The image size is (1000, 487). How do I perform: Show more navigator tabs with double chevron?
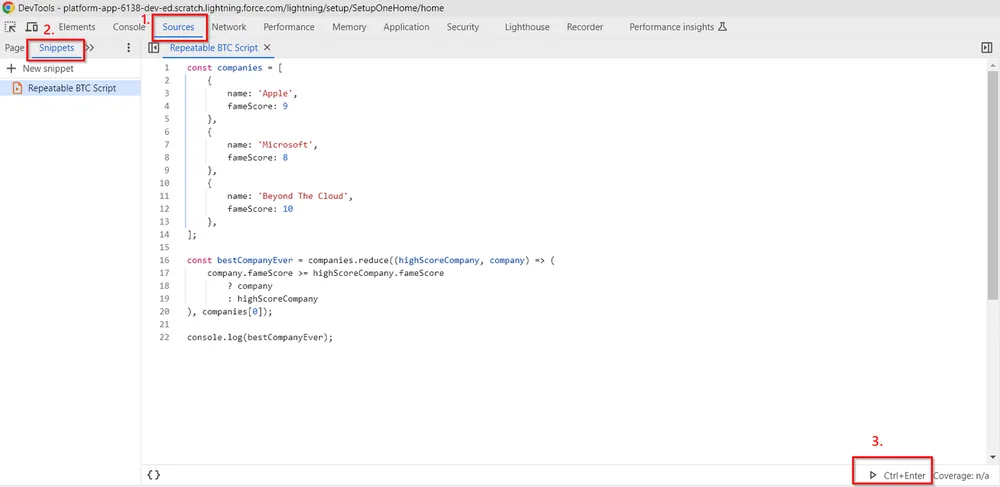[90, 48]
